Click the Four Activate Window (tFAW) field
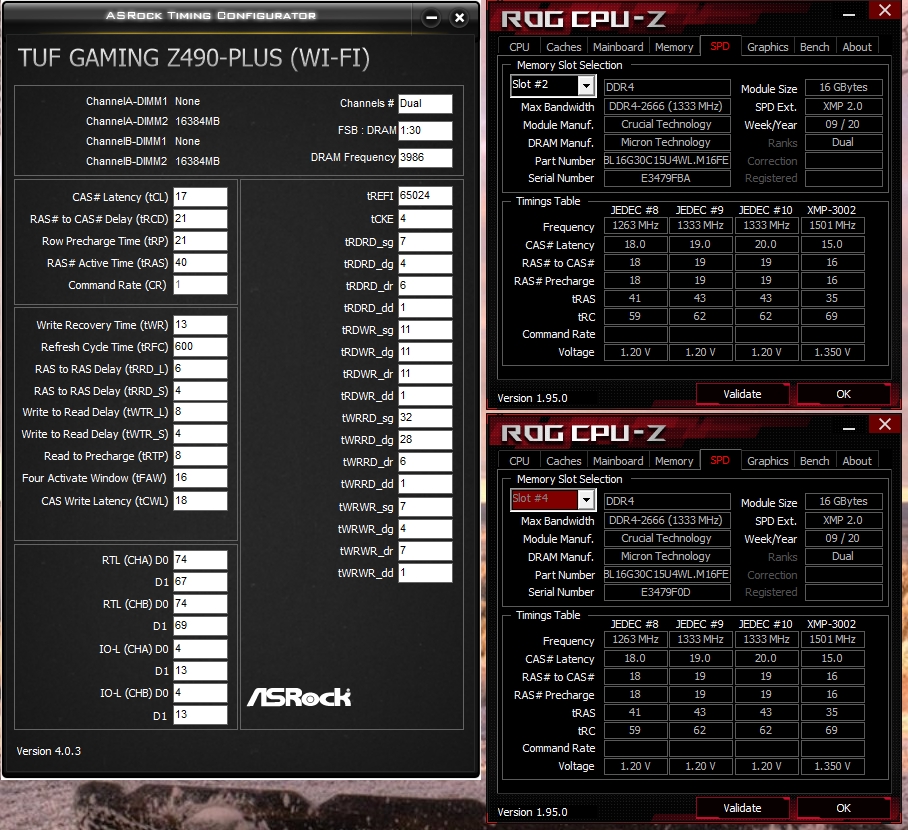 tap(200, 478)
